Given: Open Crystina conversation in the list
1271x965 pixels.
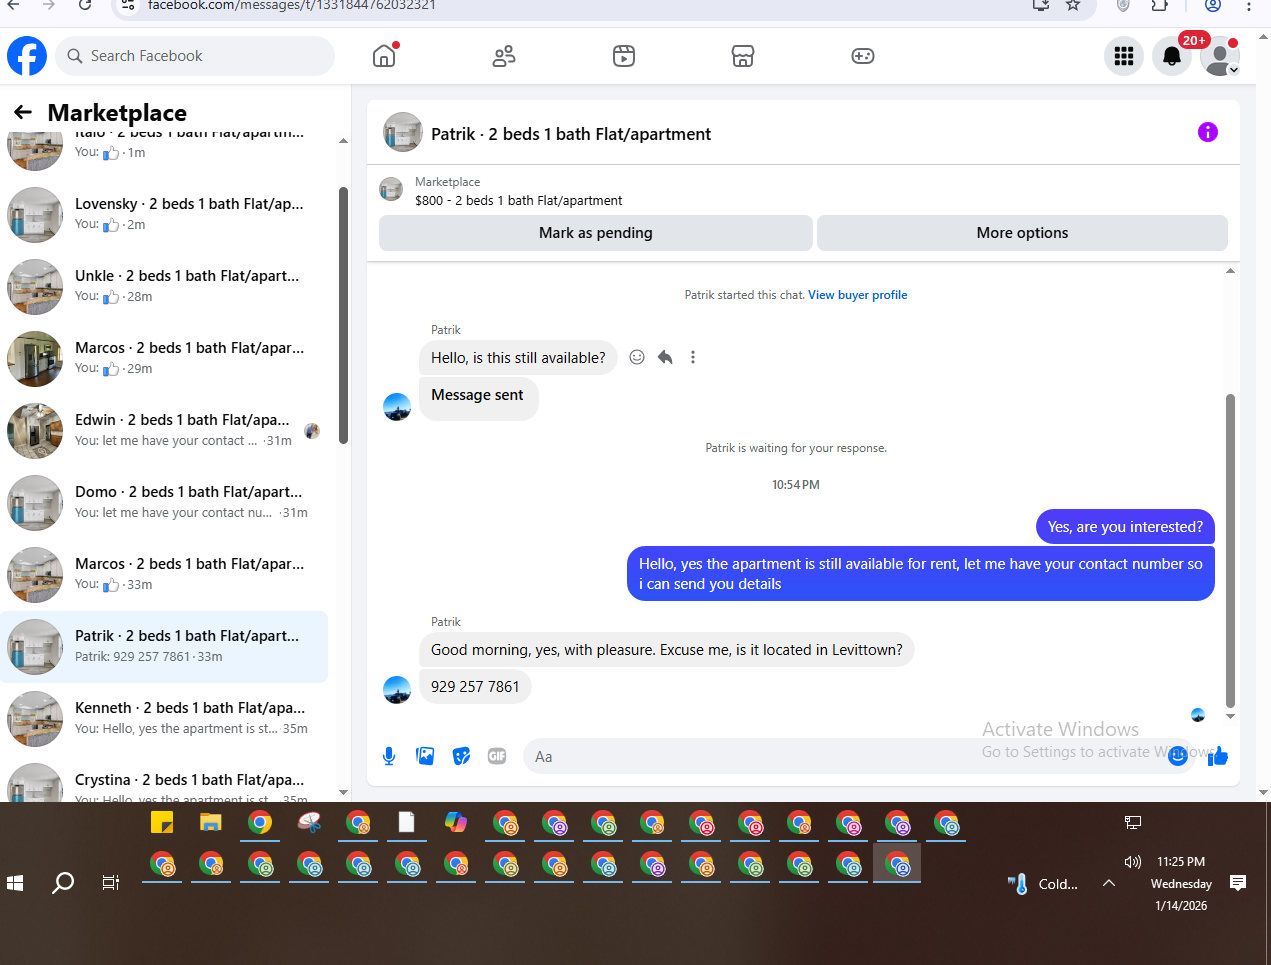Looking at the screenshot, I should (x=164, y=780).
